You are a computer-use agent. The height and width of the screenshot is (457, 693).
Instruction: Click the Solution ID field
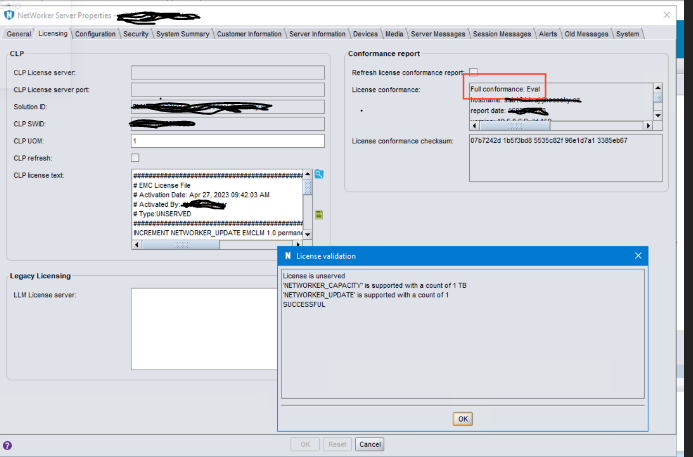click(228, 107)
